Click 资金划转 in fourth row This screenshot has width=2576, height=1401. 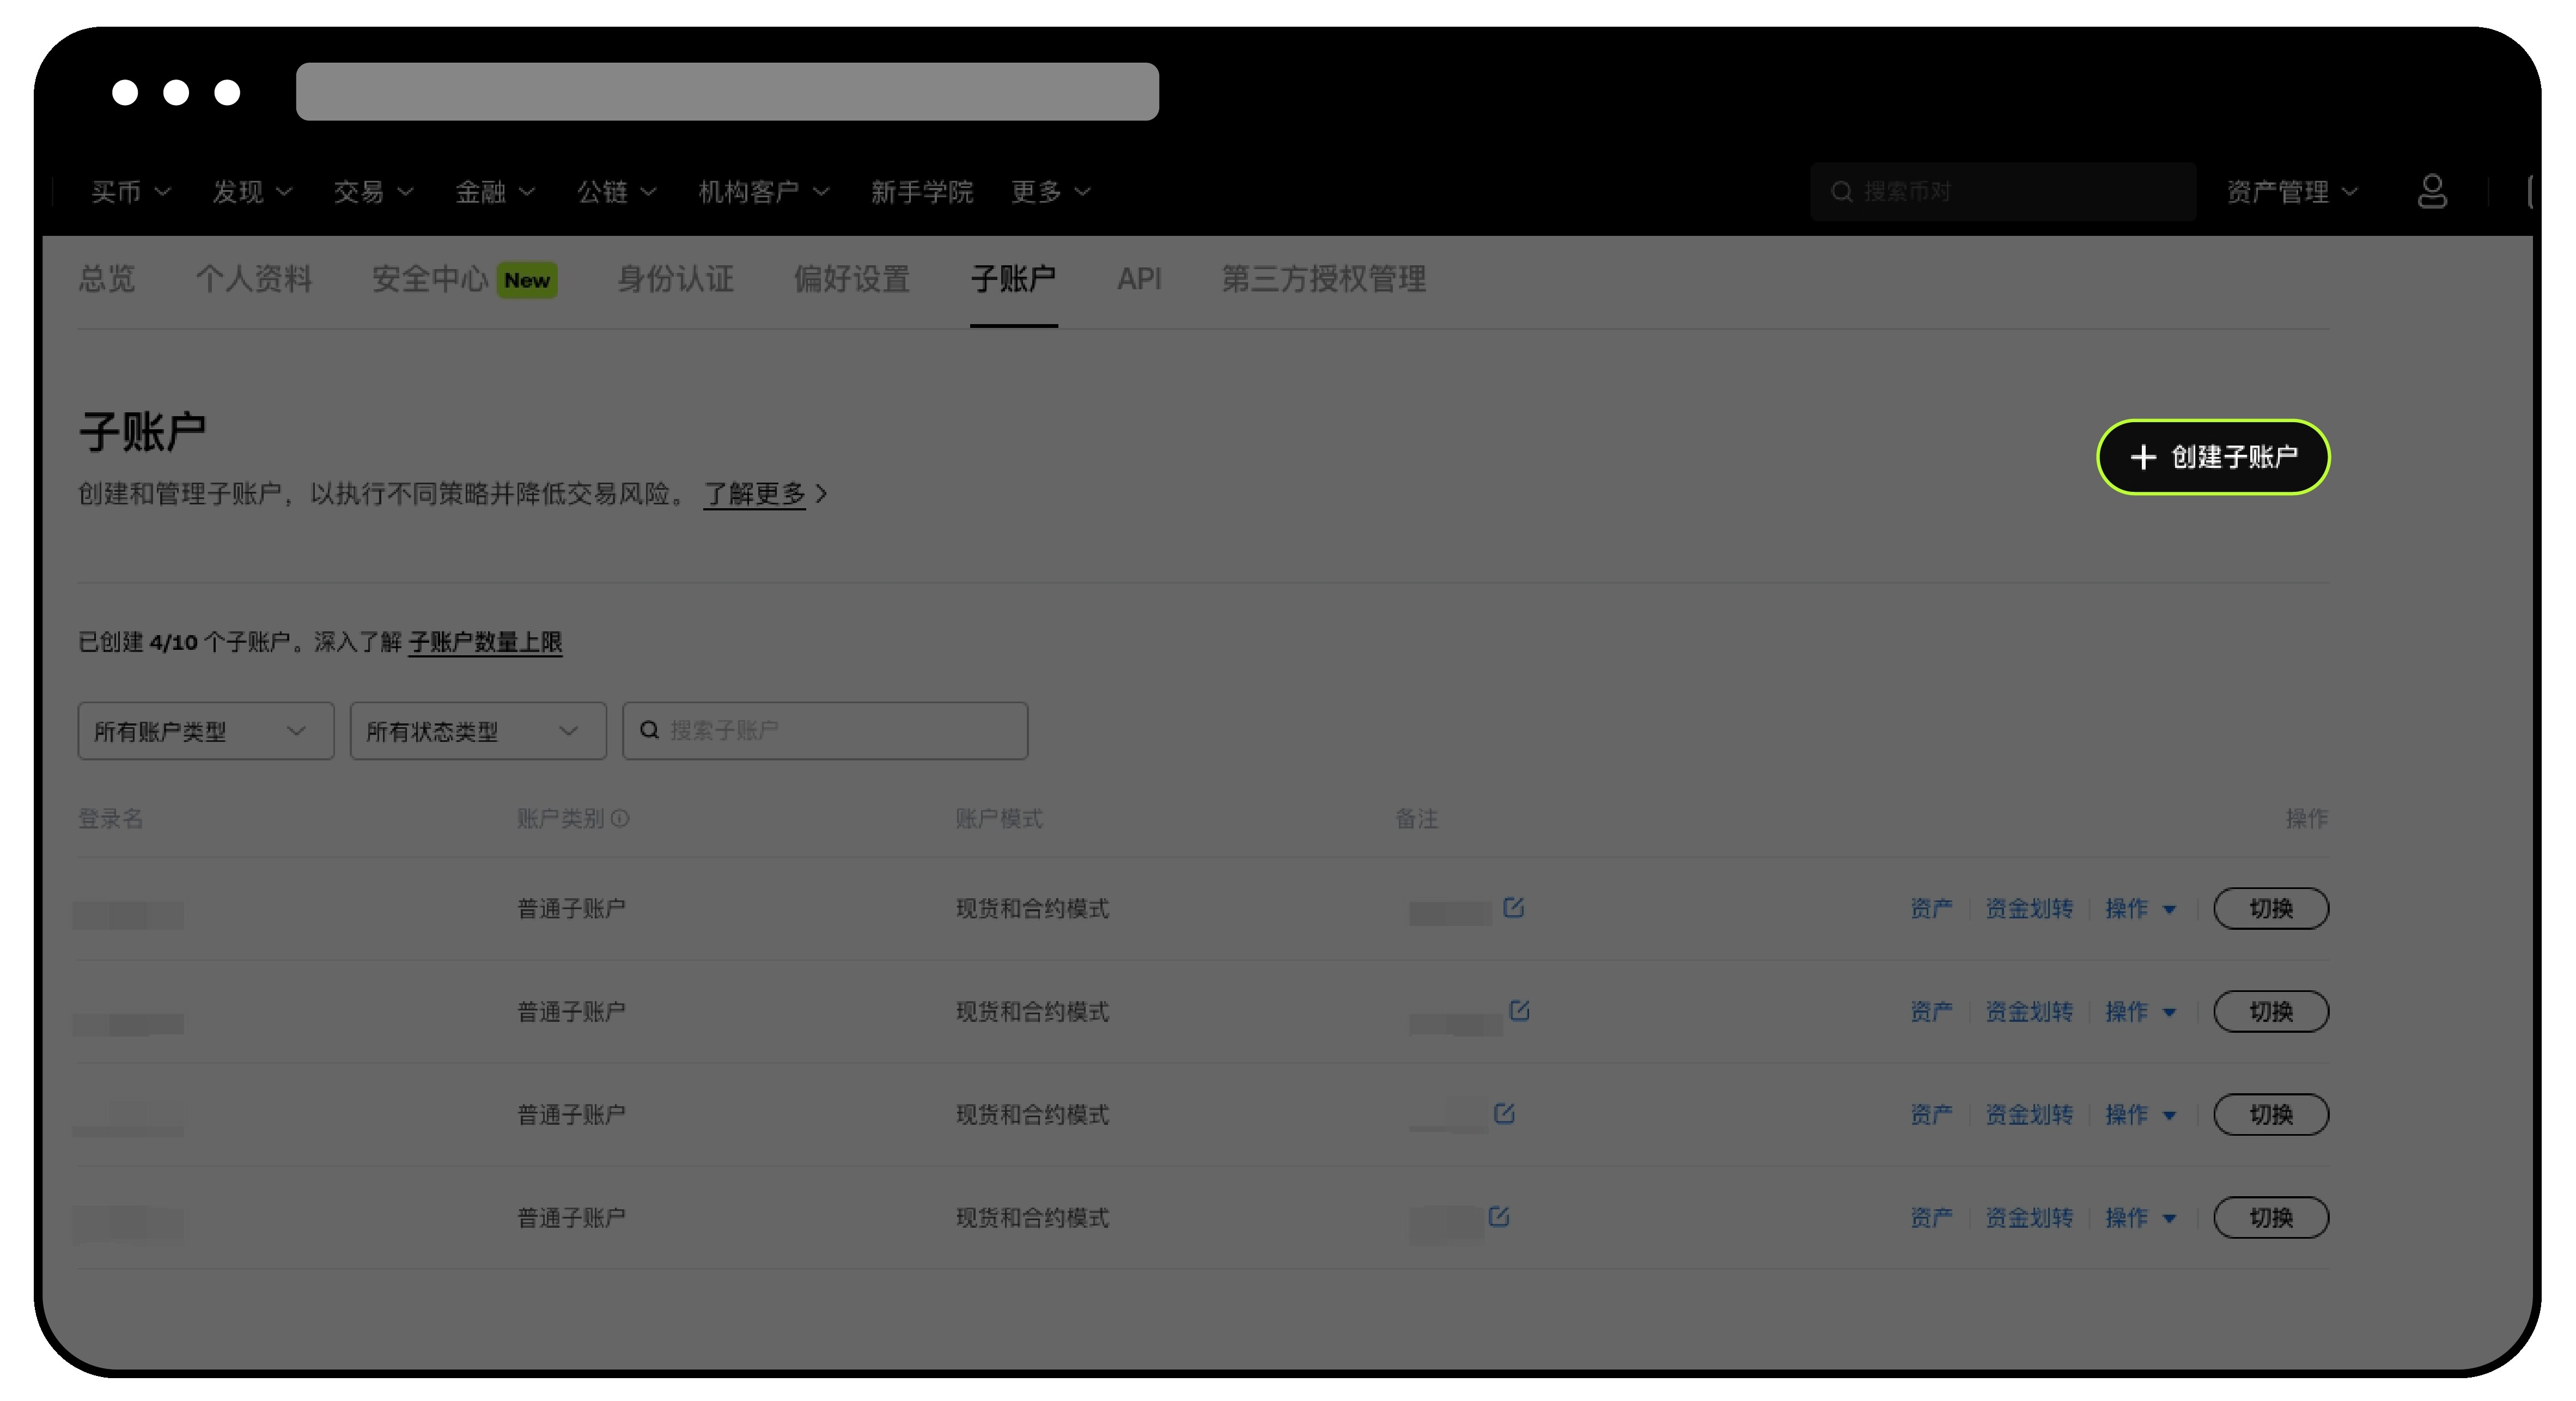tap(2029, 1217)
